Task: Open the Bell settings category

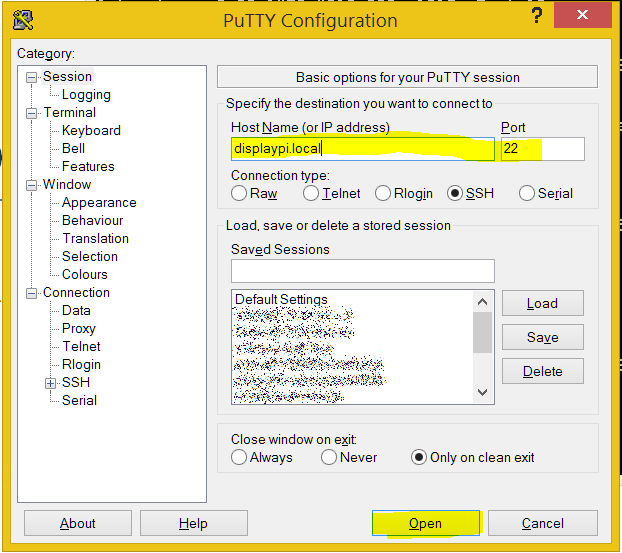Action: [73, 148]
